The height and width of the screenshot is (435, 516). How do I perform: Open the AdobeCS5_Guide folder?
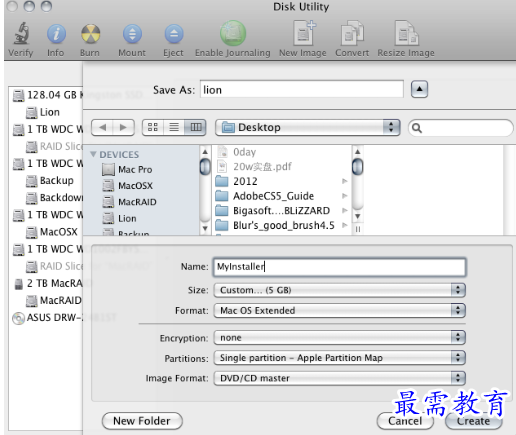pos(265,196)
